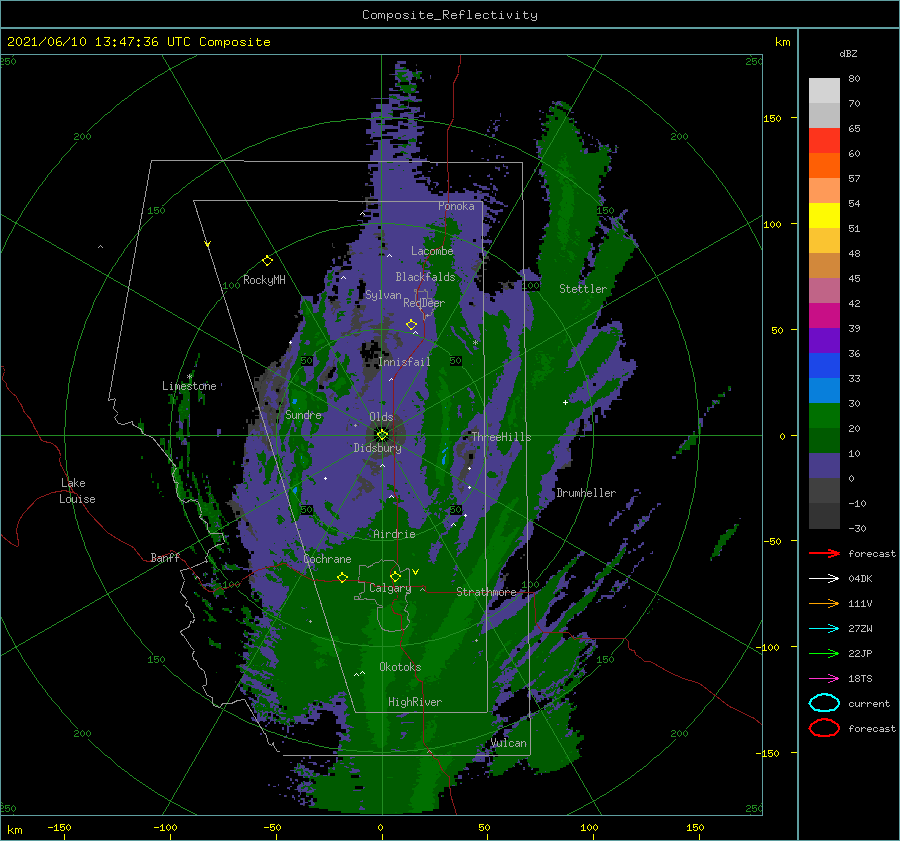Click the red forecast arrow in the legend

(x=824, y=553)
